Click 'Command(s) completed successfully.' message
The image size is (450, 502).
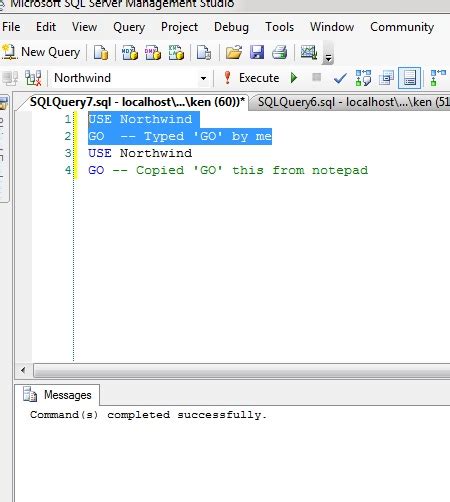[x=148, y=415]
